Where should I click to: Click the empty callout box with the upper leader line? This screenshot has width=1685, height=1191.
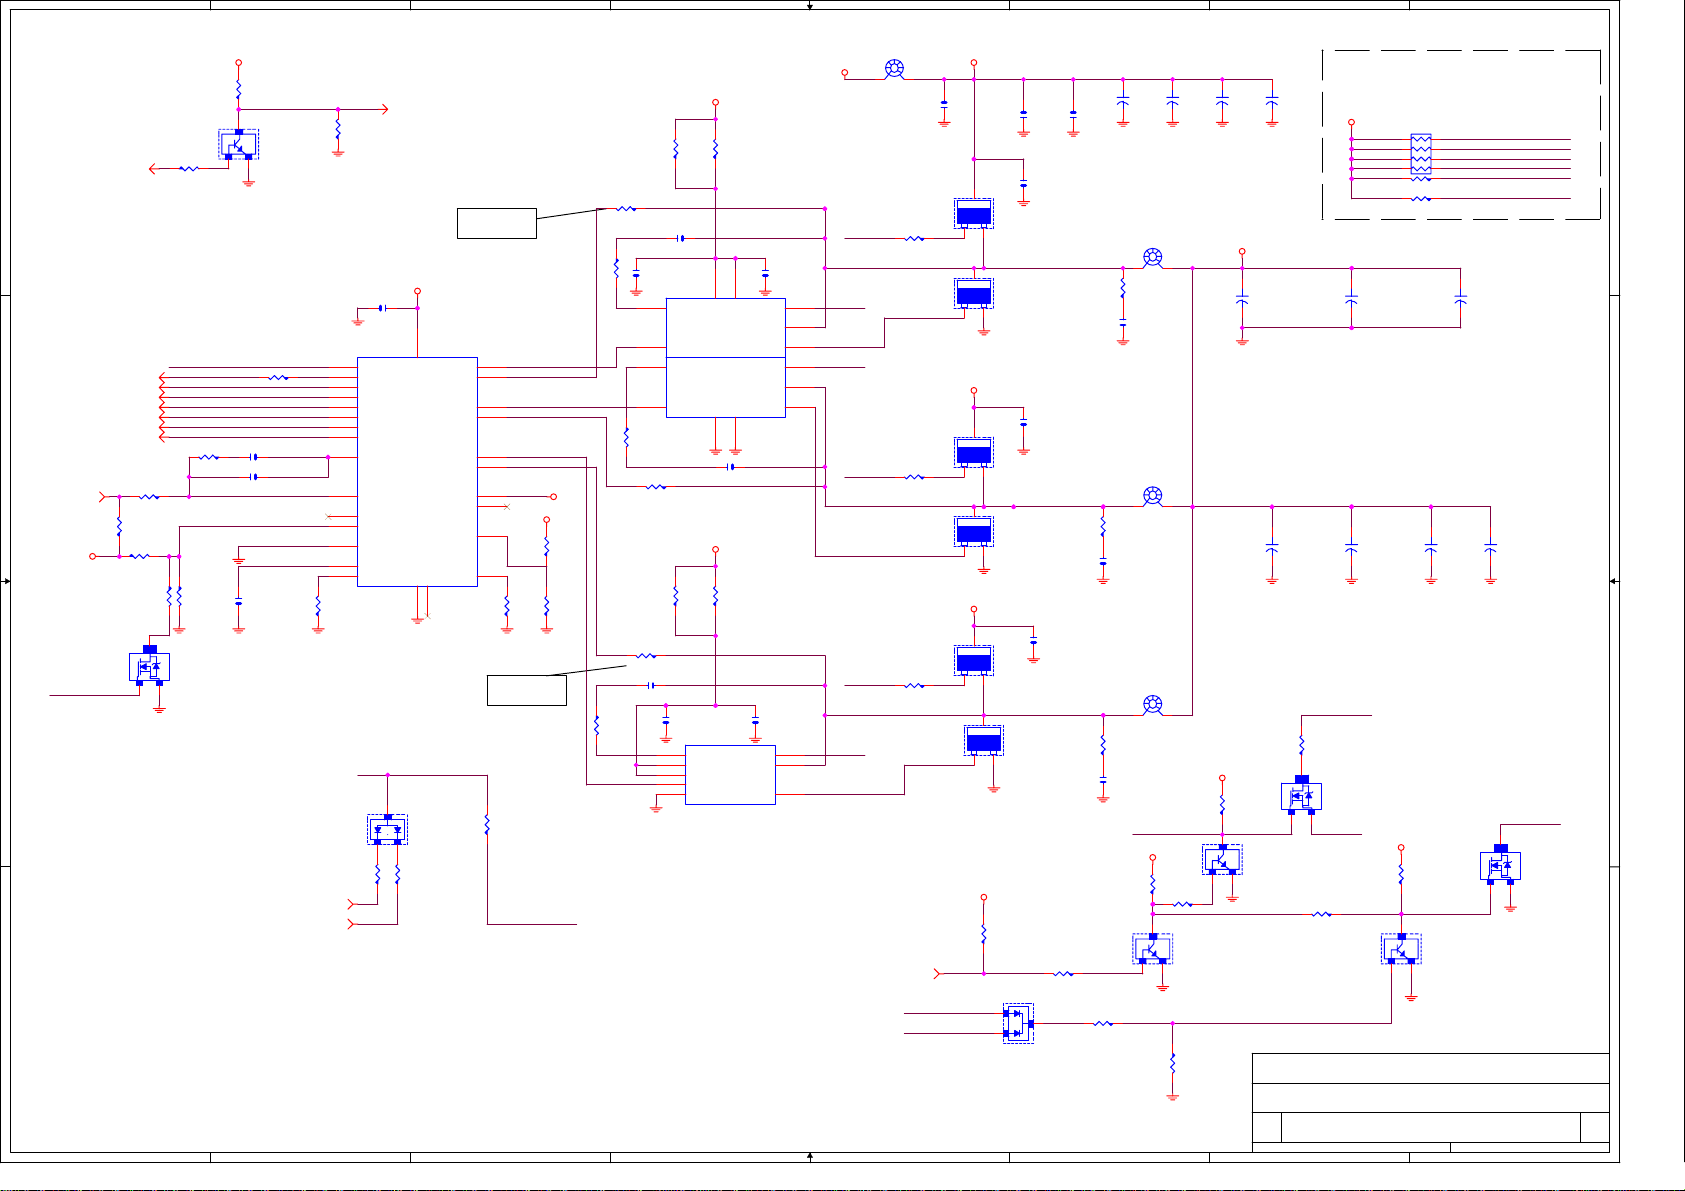pyautogui.click(x=497, y=223)
